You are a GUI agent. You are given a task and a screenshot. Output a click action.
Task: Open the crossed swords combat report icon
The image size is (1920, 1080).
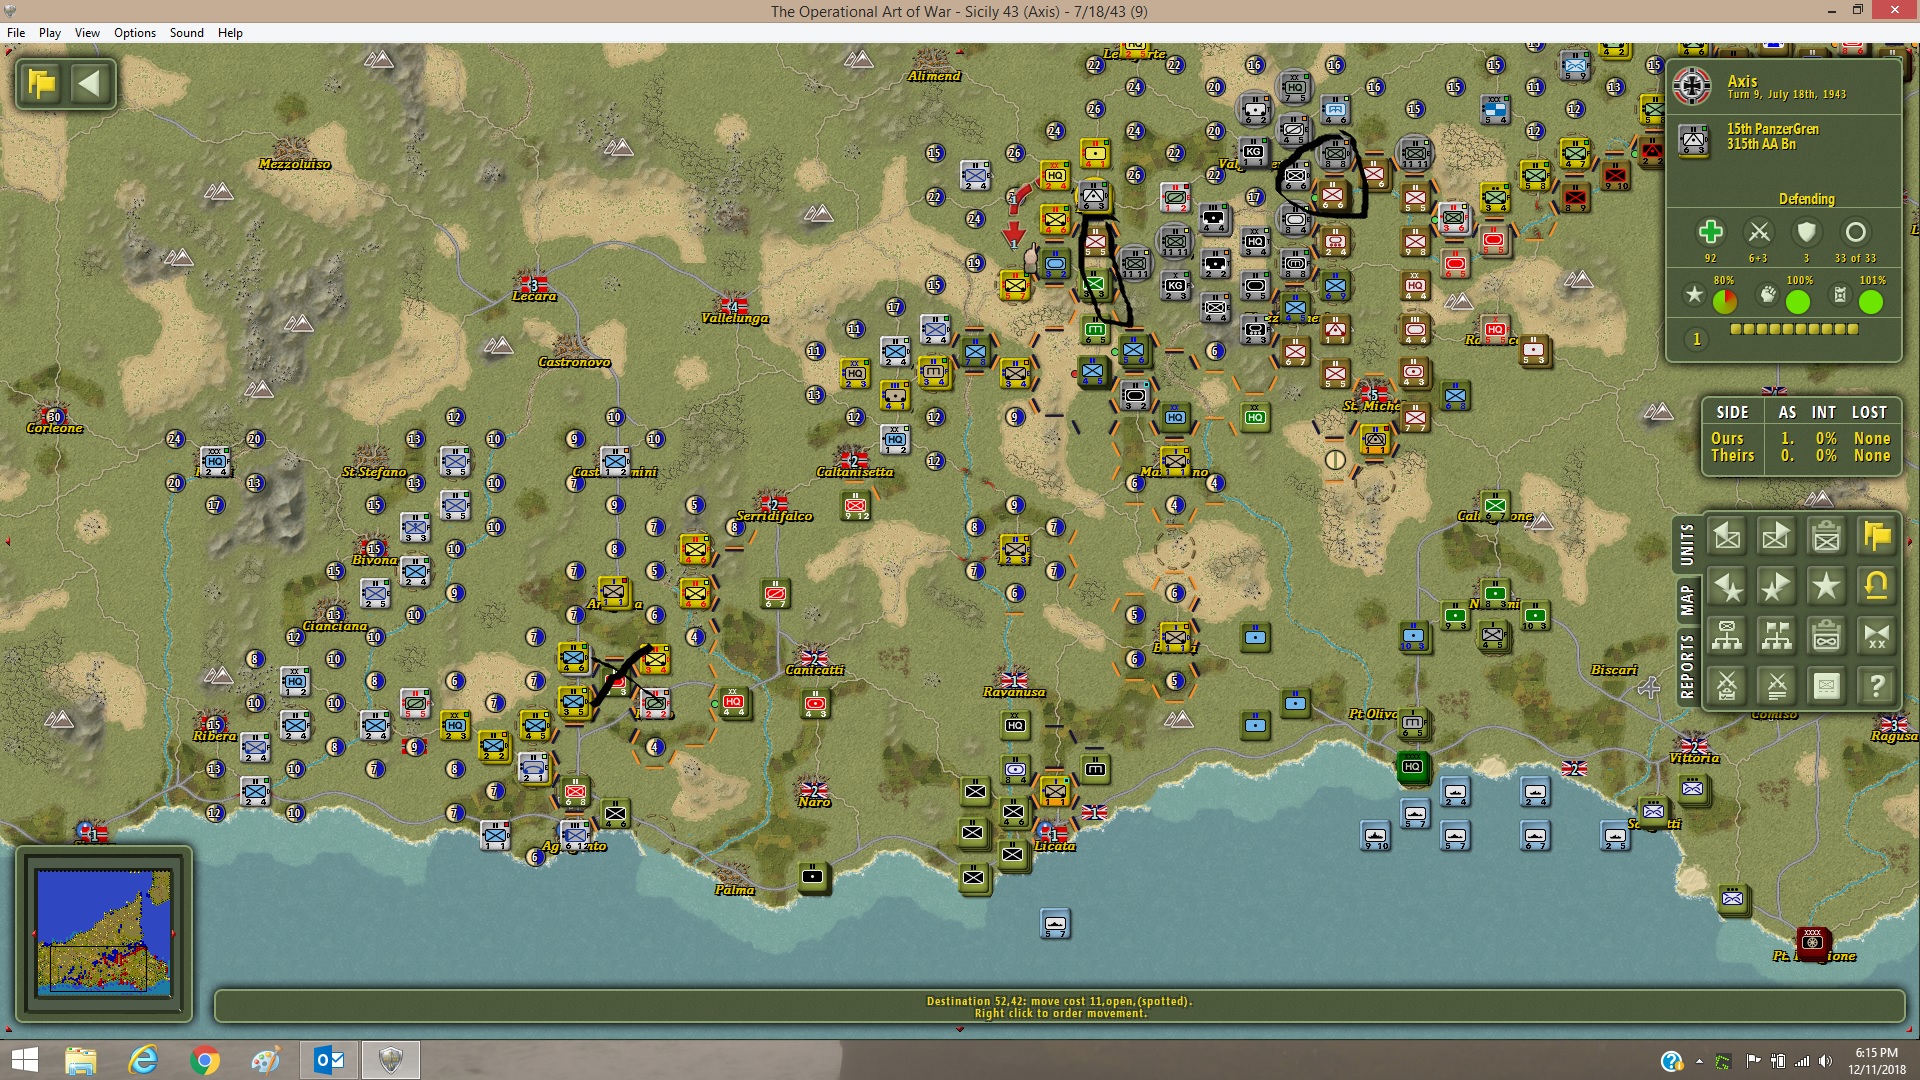1776,686
